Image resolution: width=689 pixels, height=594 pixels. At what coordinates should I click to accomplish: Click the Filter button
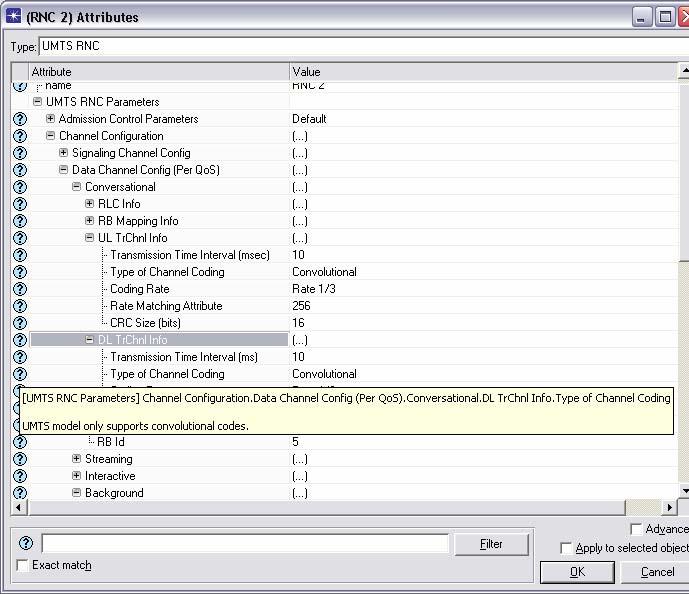pyautogui.click(x=491, y=544)
